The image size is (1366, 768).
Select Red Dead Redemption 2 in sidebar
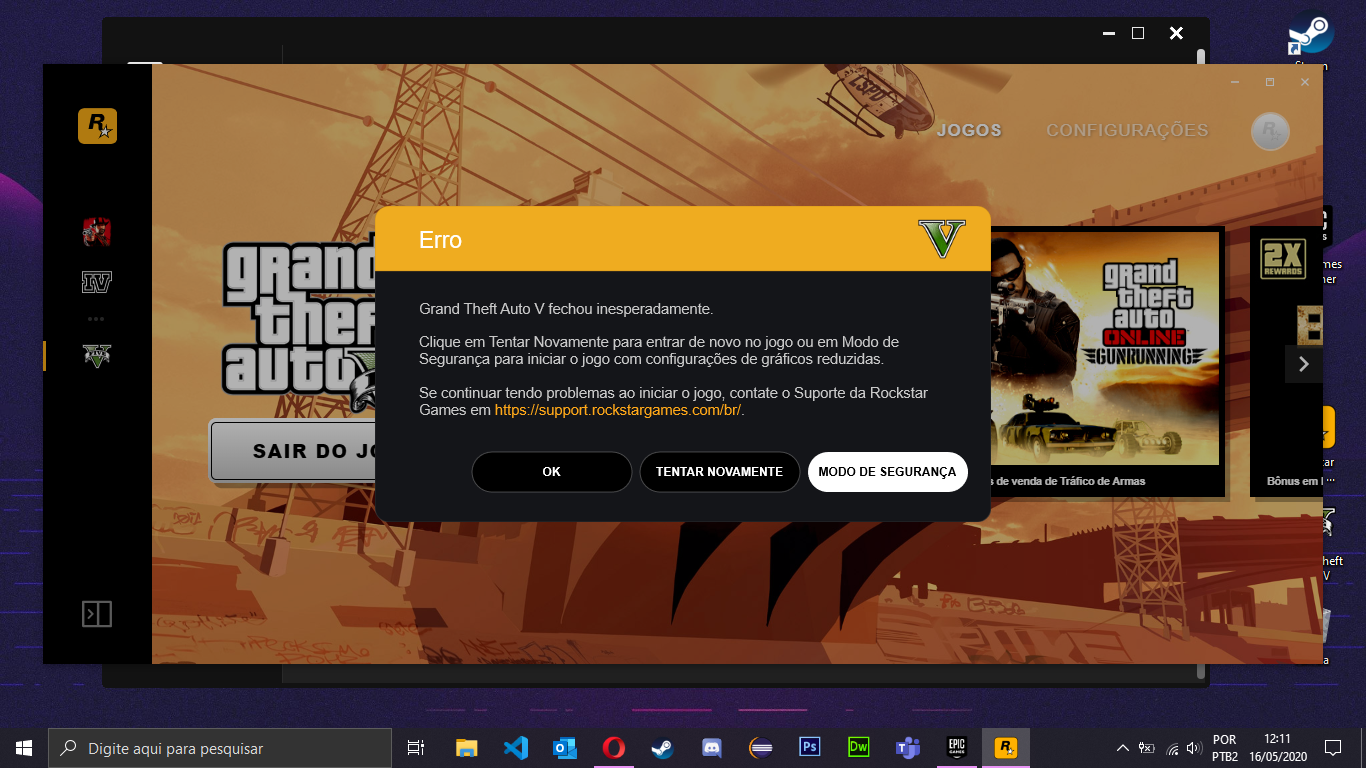pyautogui.click(x=97, y=232)
